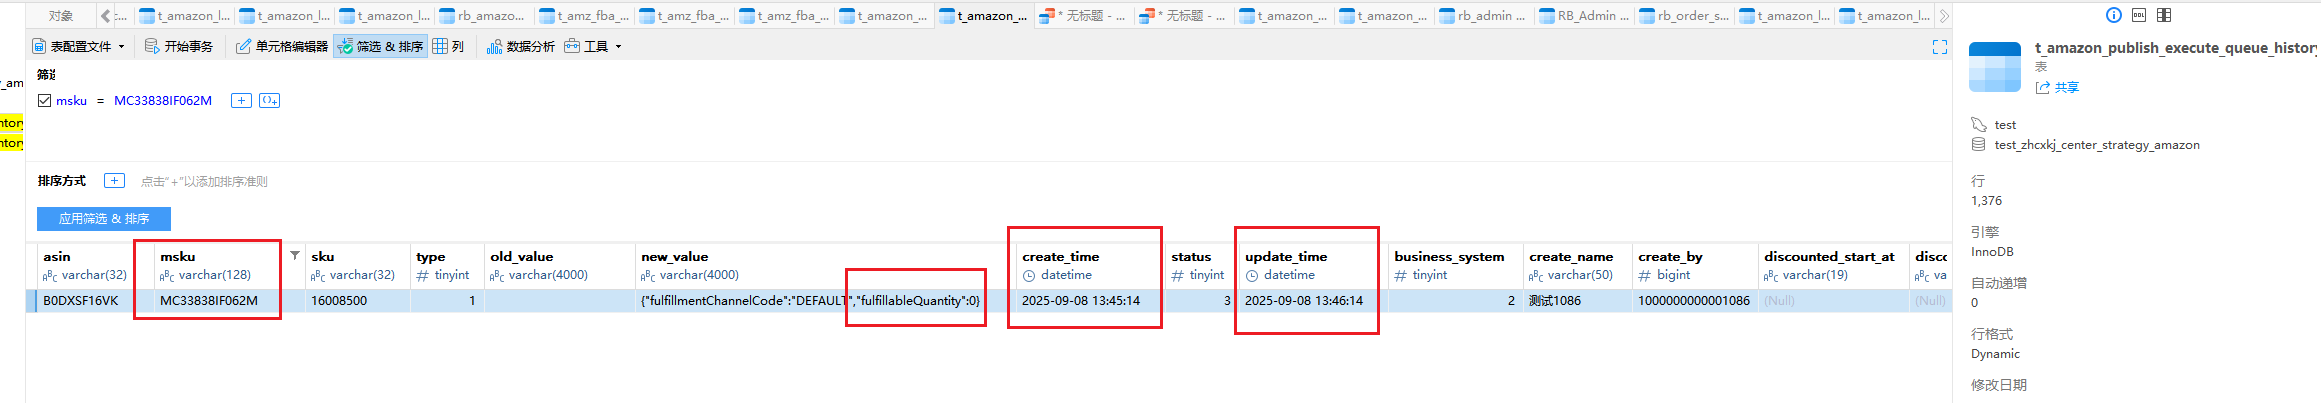Click the large table icon in info panel

click(1995, 67)
